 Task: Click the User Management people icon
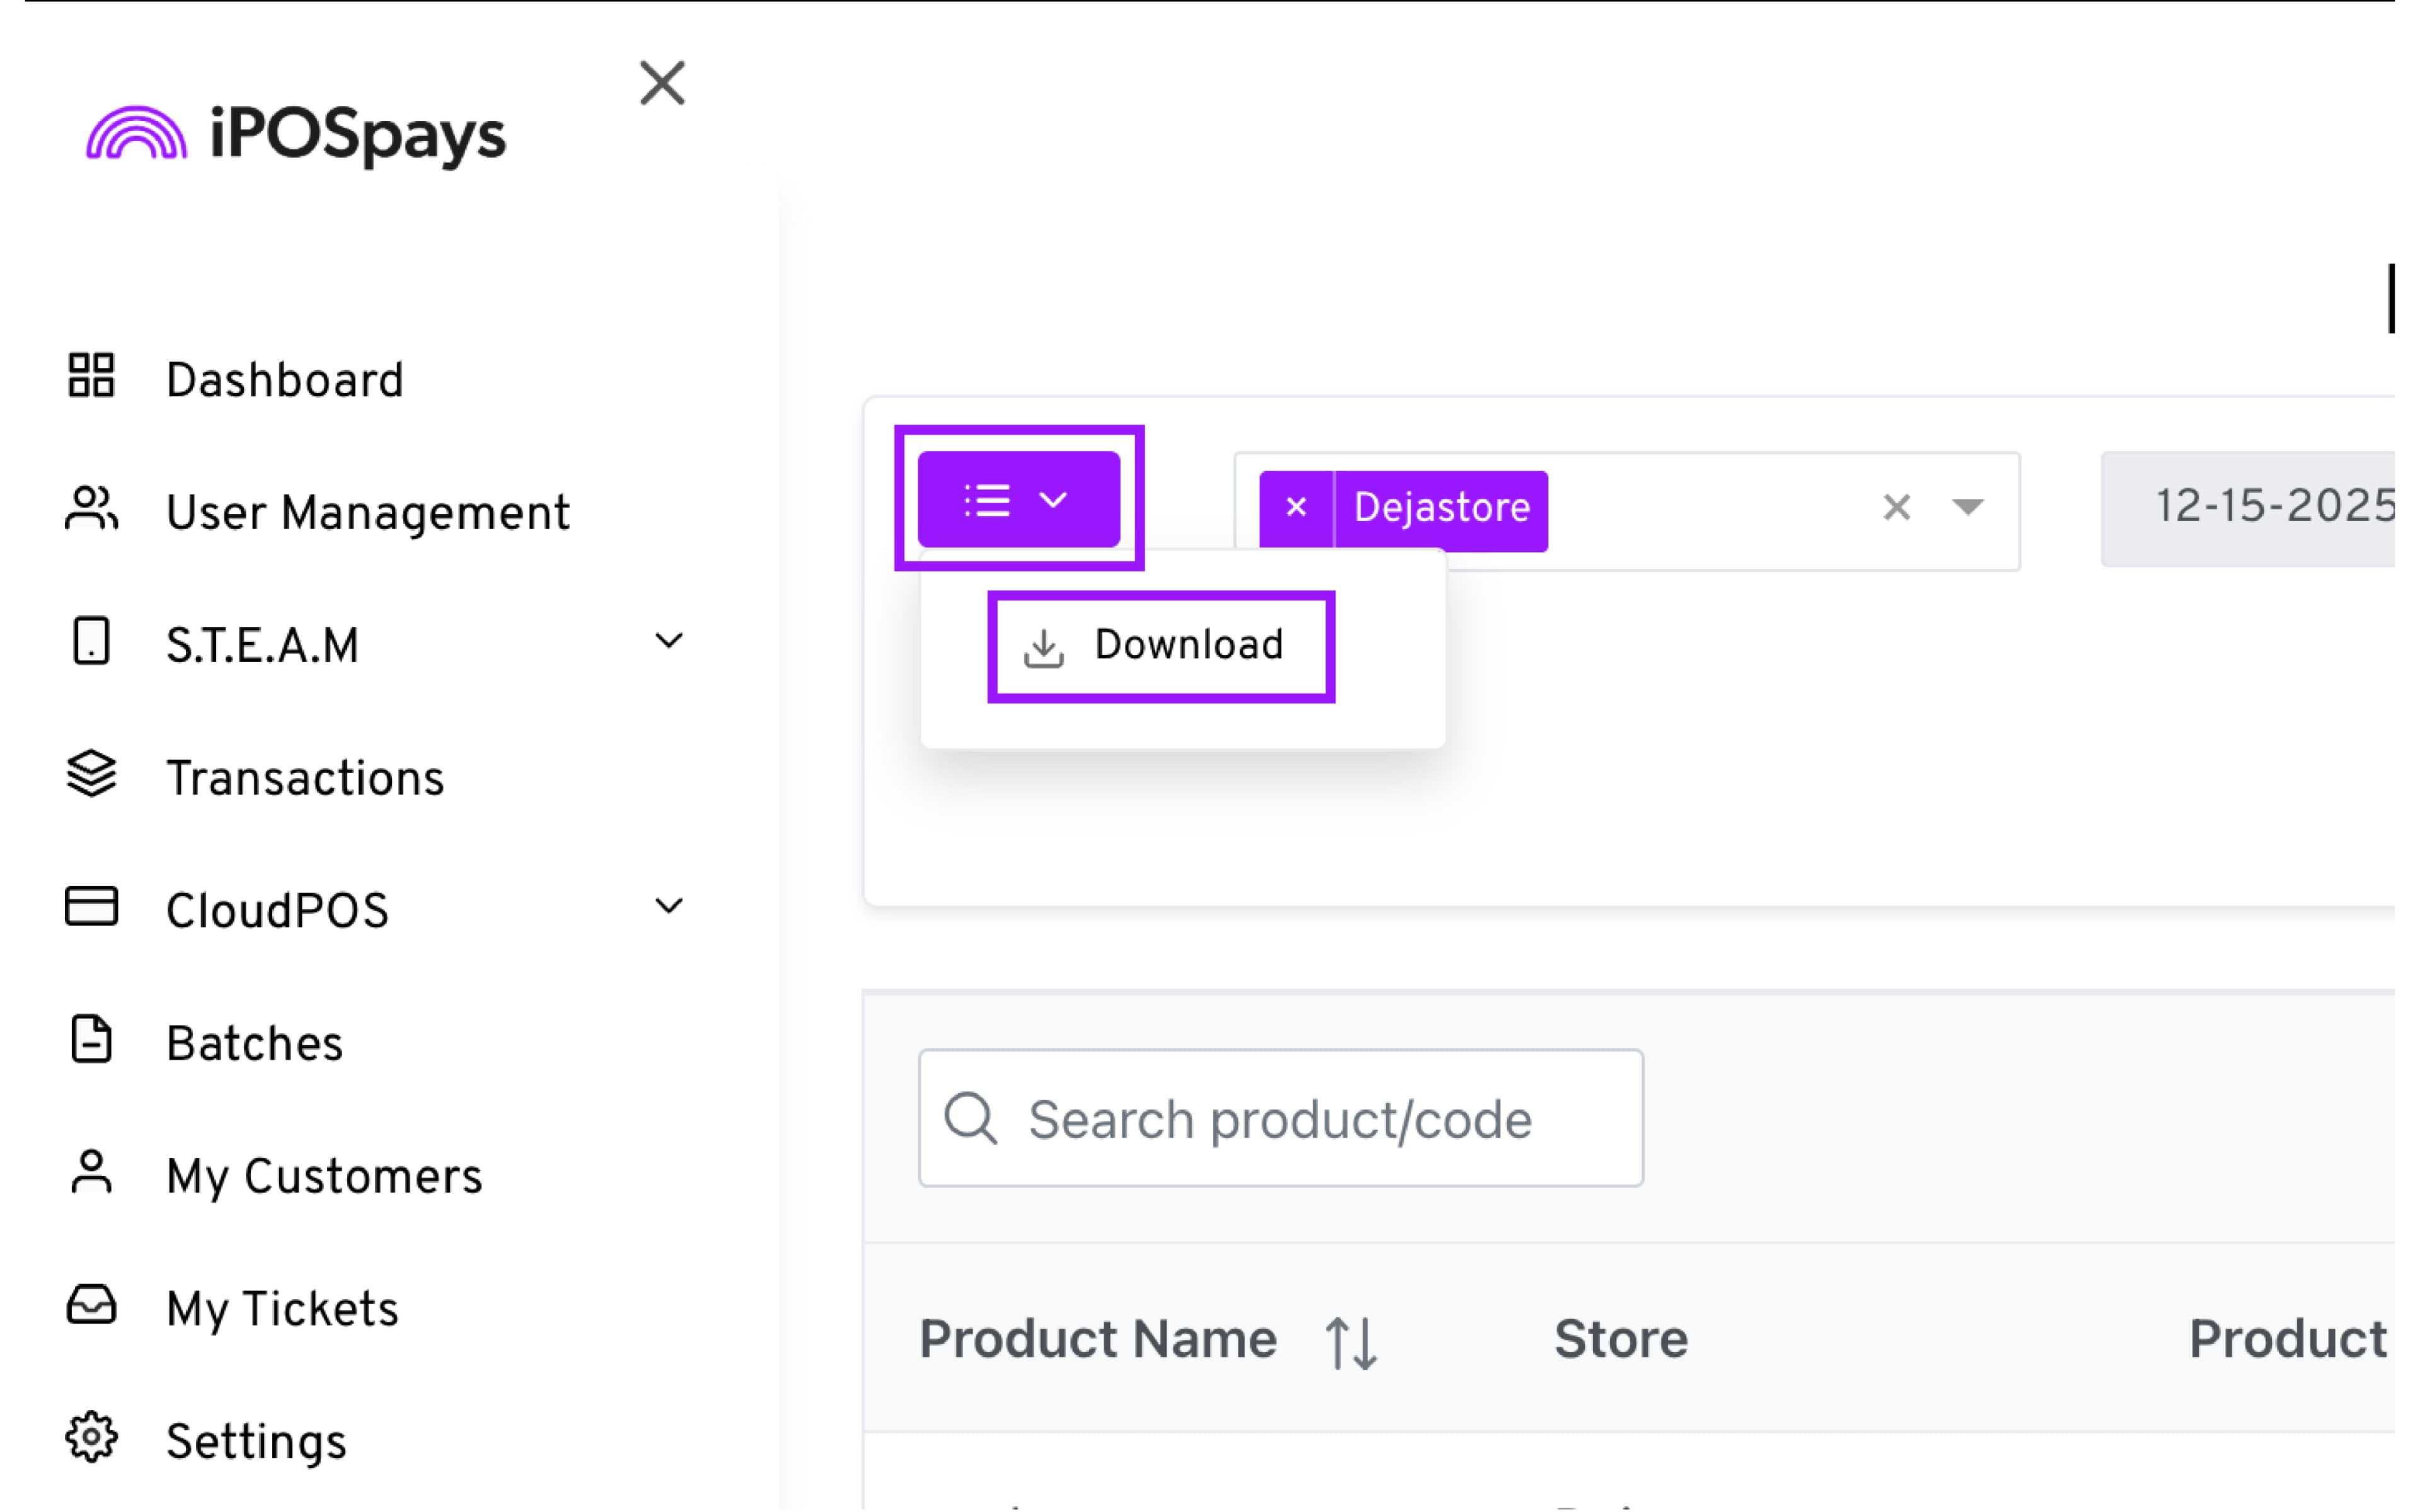coord(91,509)
